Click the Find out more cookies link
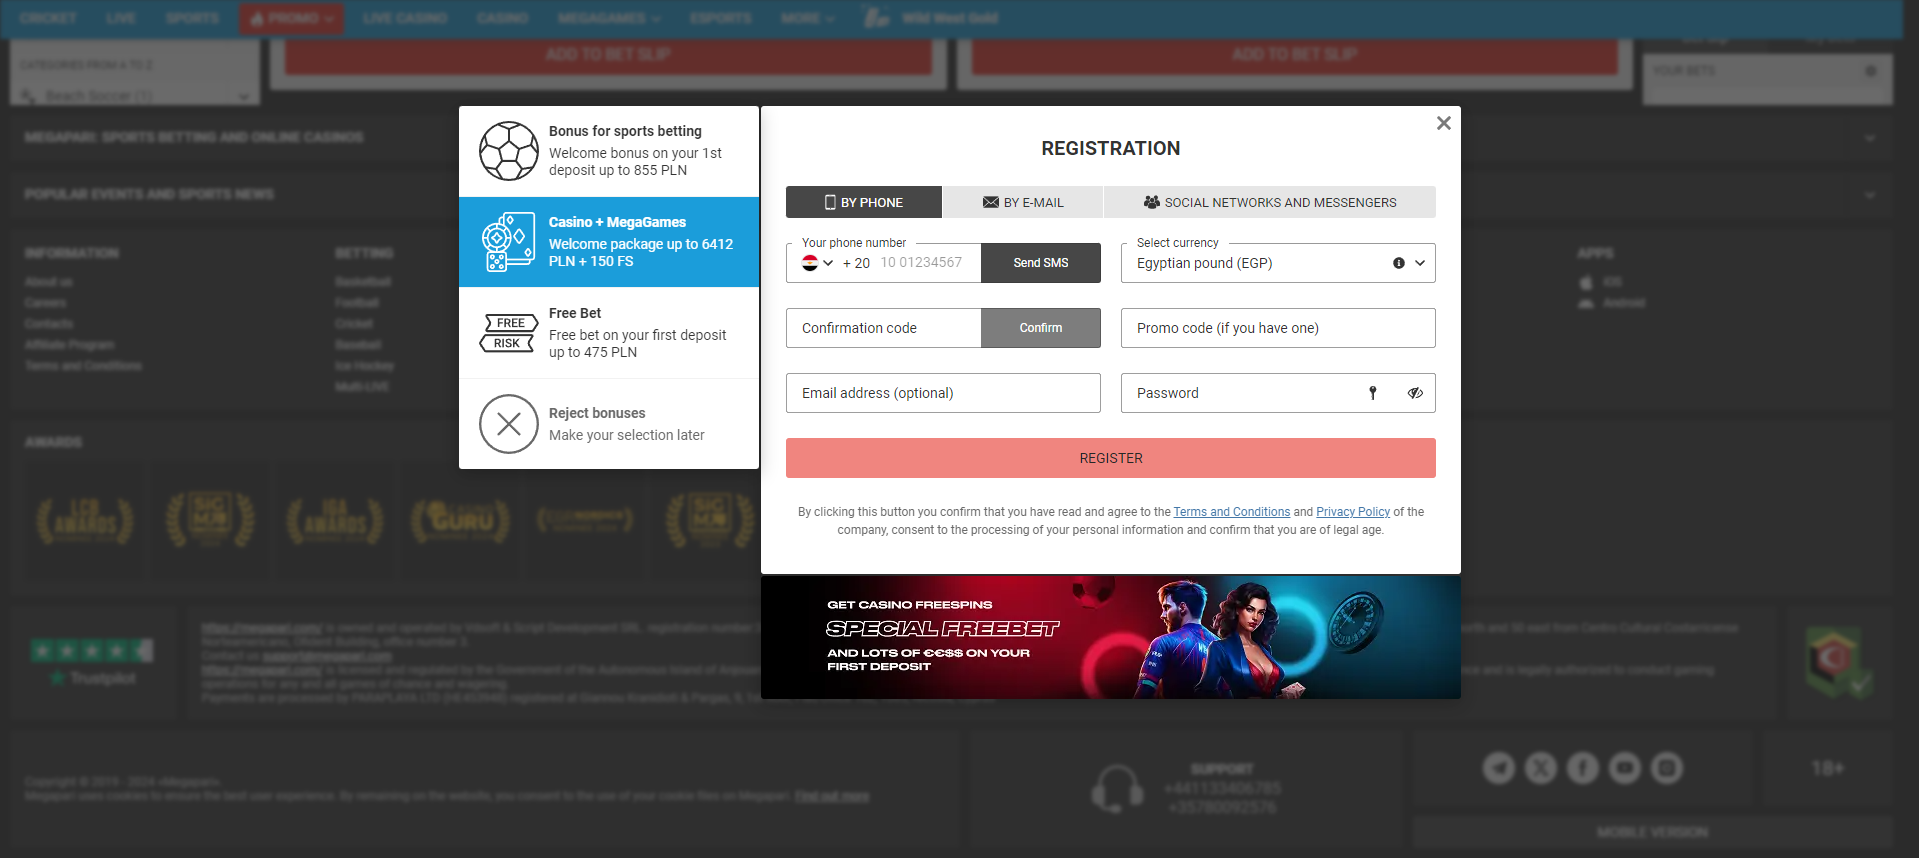The image size is (1919, 858). pos(832,797)
